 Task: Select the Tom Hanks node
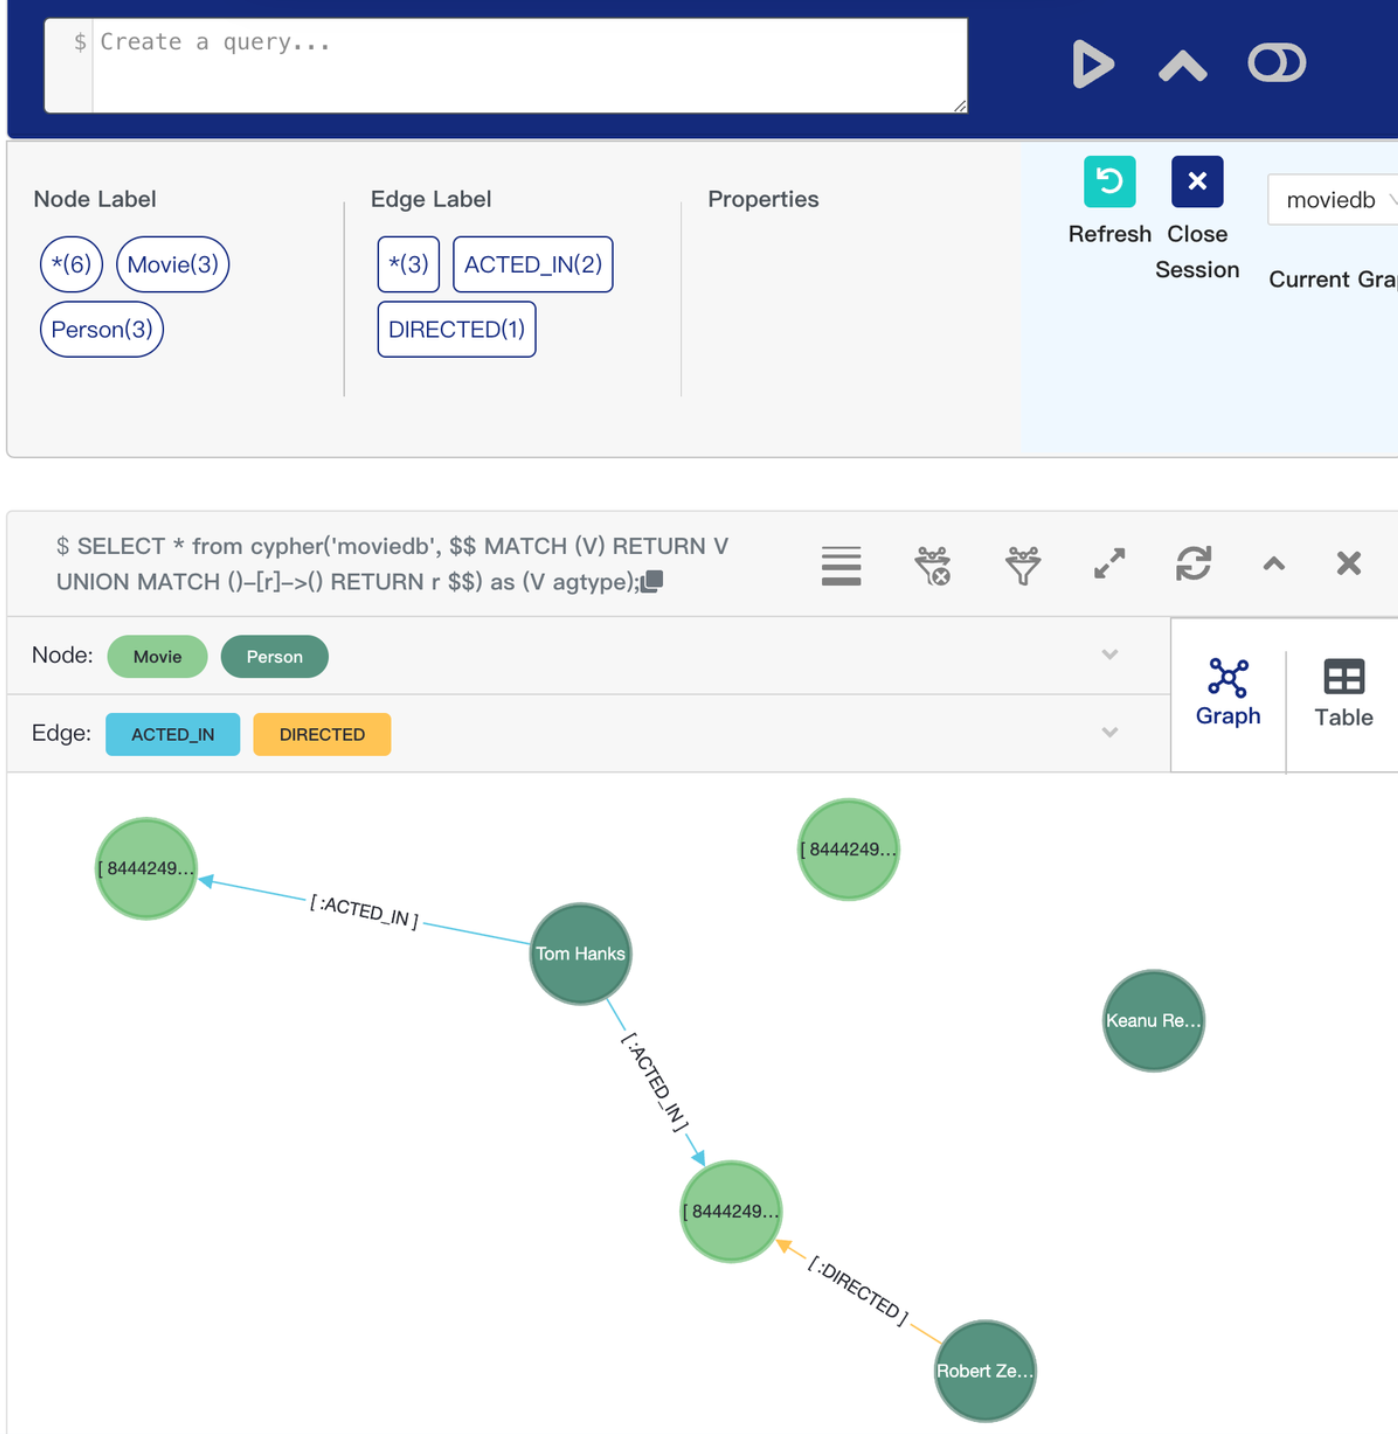(x=581, y=954)
